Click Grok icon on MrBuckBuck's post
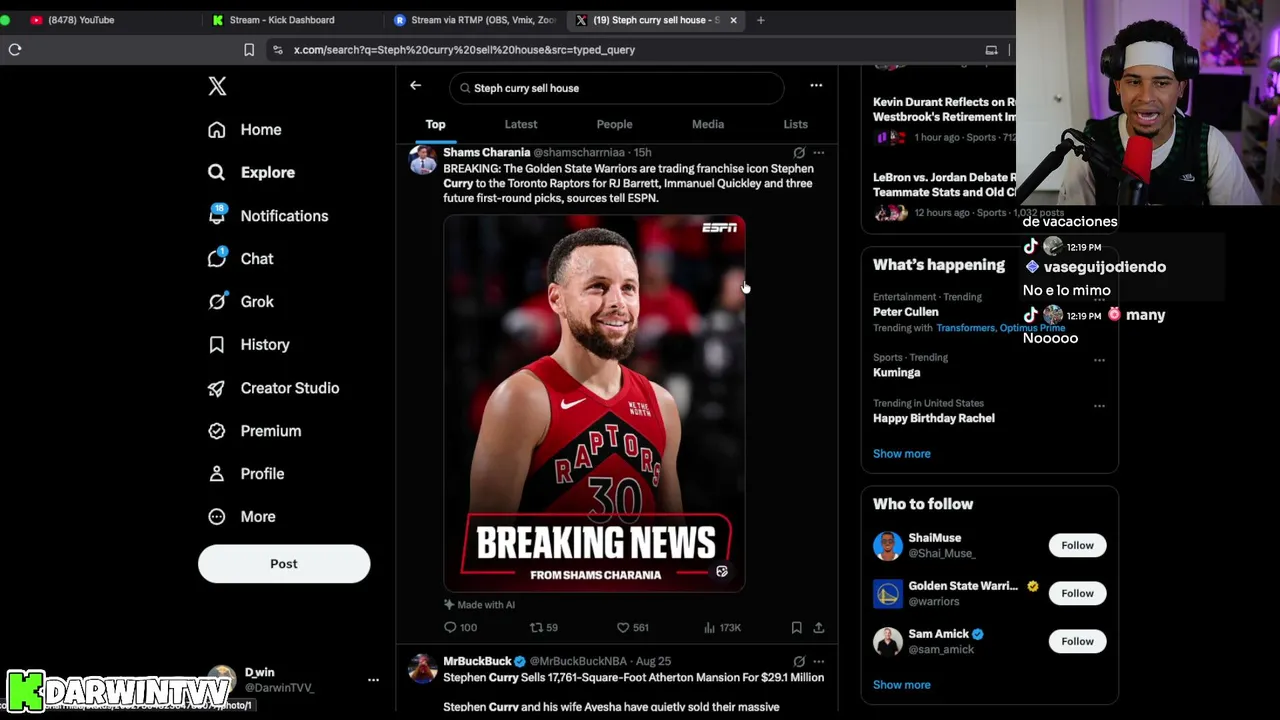Viewport: 1280px width, 720px height. click(x=799, y=662)
